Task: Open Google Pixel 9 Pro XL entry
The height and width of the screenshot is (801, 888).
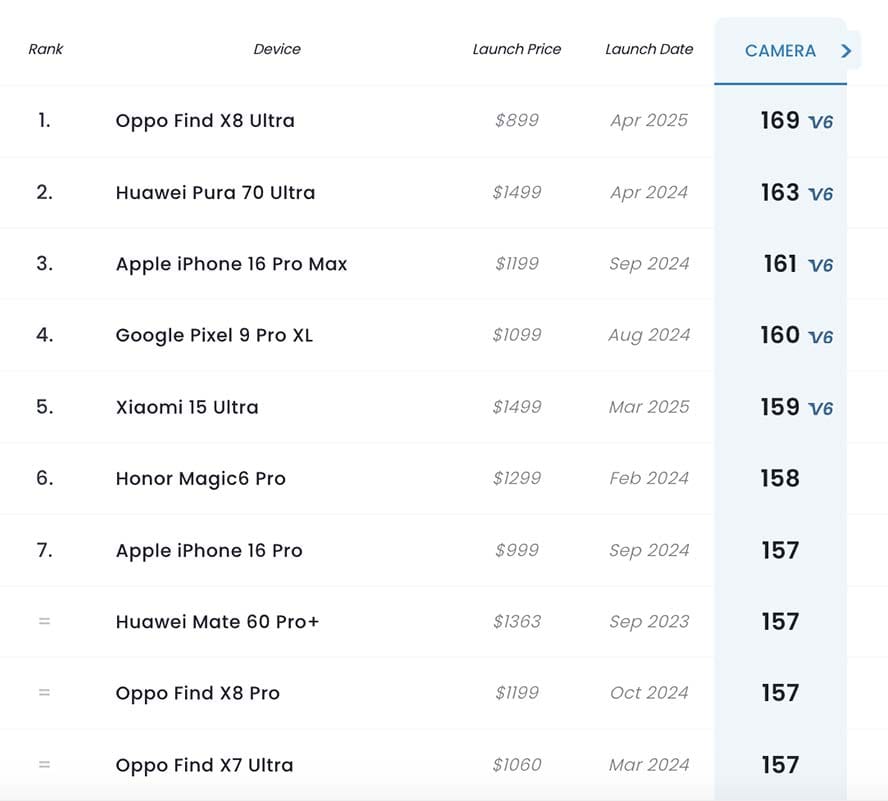Action: click(214, 335)
